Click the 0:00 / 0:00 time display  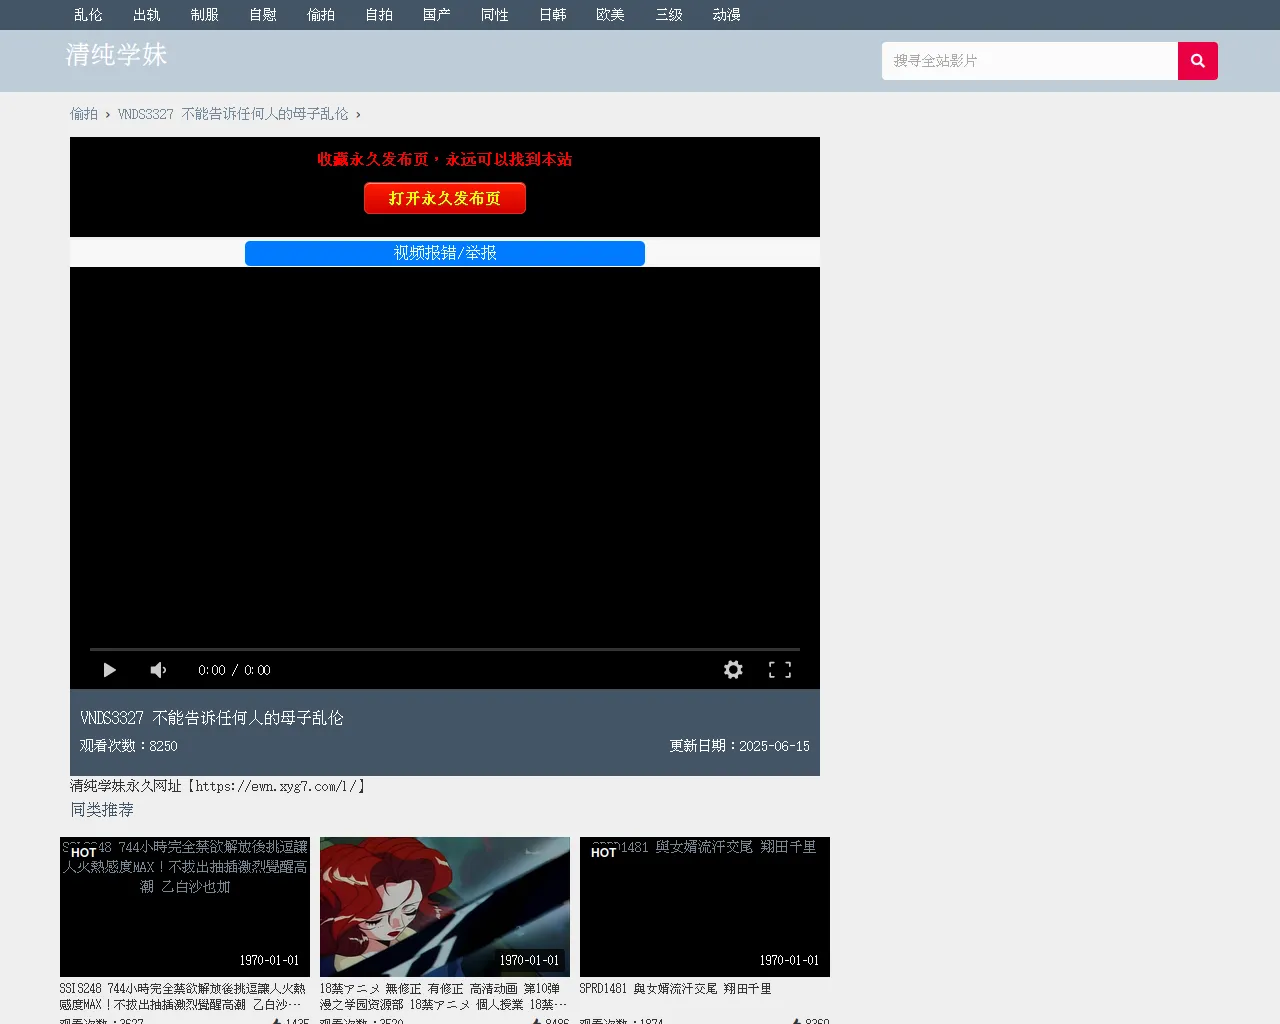[234, 670]
